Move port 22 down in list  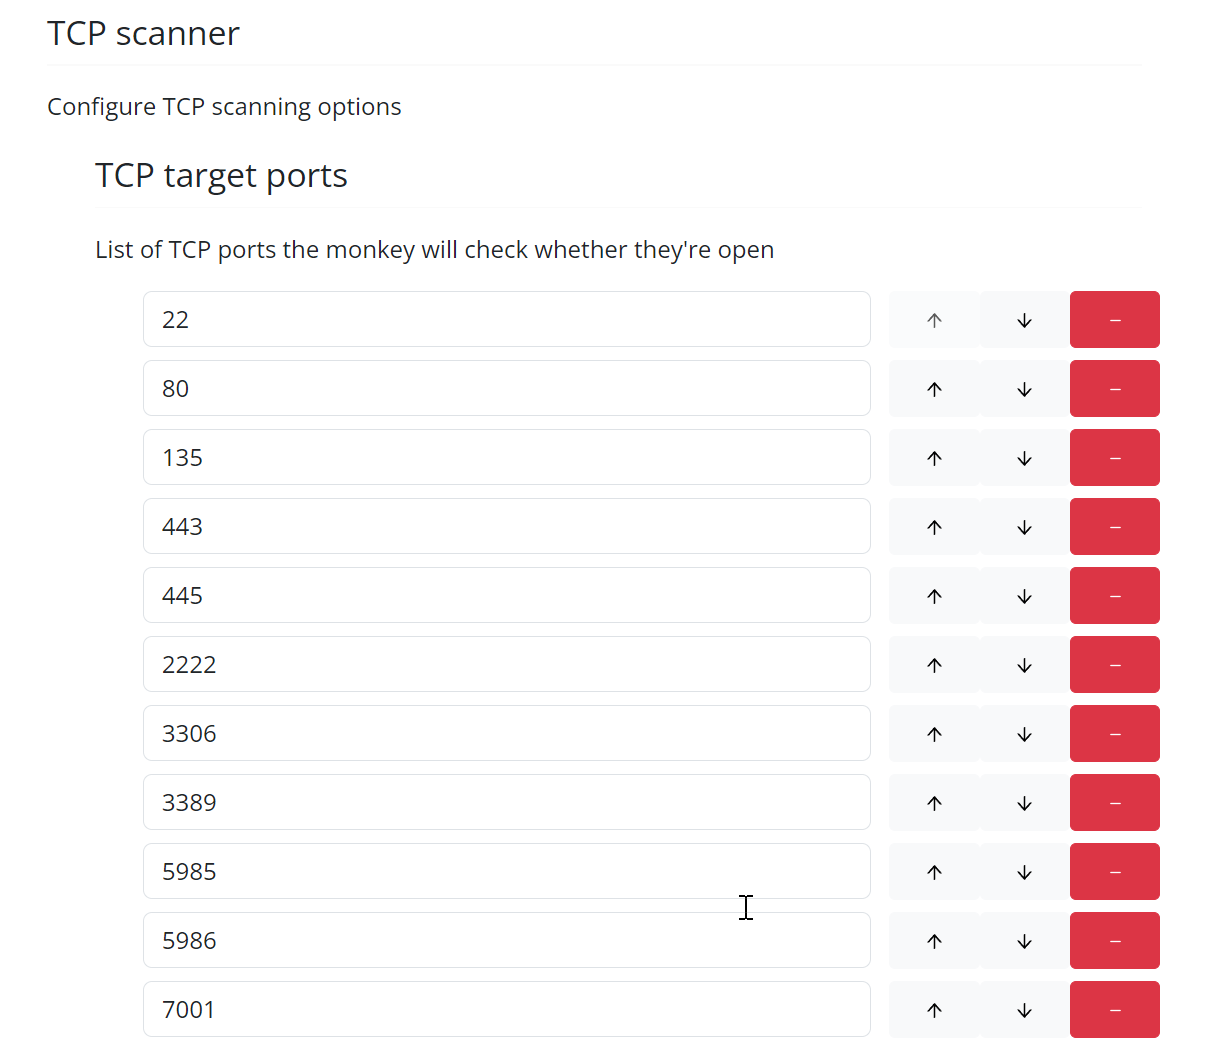(1024, 320)
